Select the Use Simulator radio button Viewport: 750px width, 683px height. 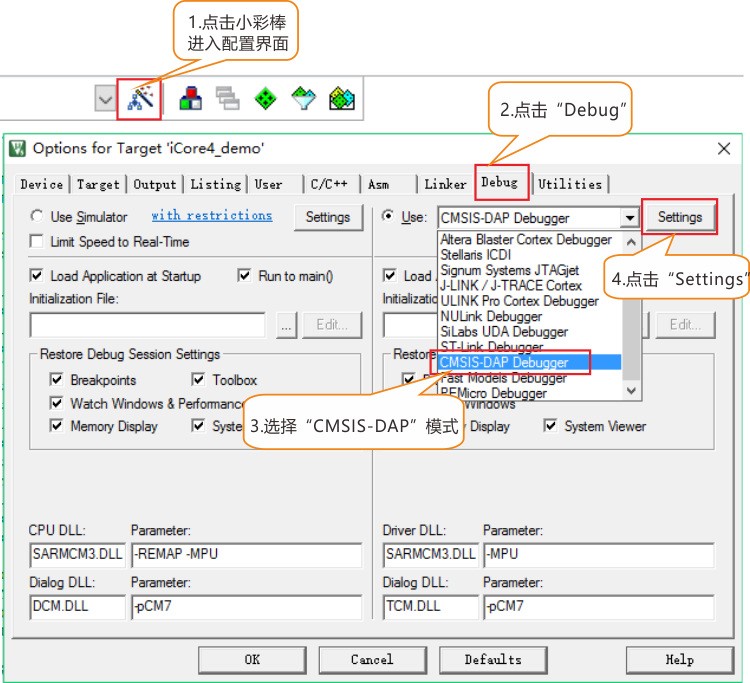37,217
